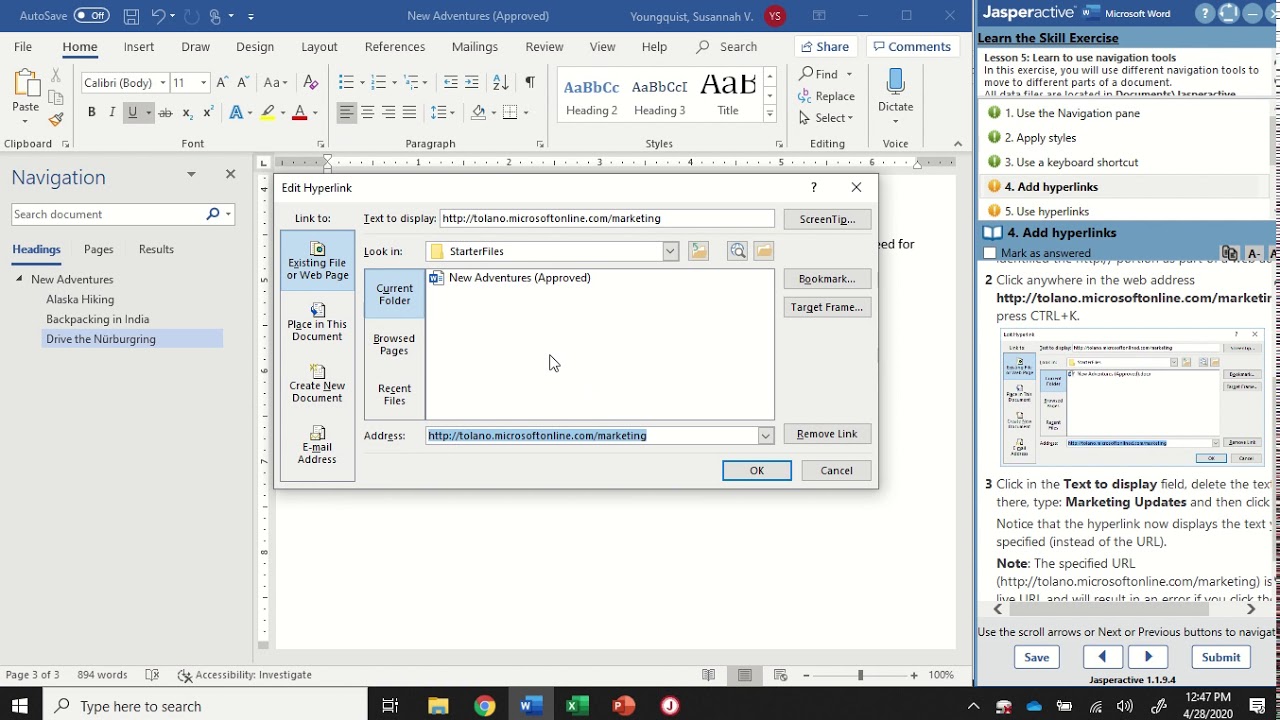
Task: Click the Share button
Action: coord(826,47)
